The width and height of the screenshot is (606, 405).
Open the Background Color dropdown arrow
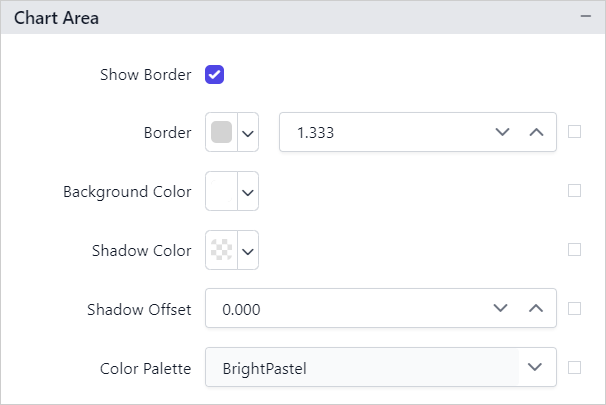point(248,191)
